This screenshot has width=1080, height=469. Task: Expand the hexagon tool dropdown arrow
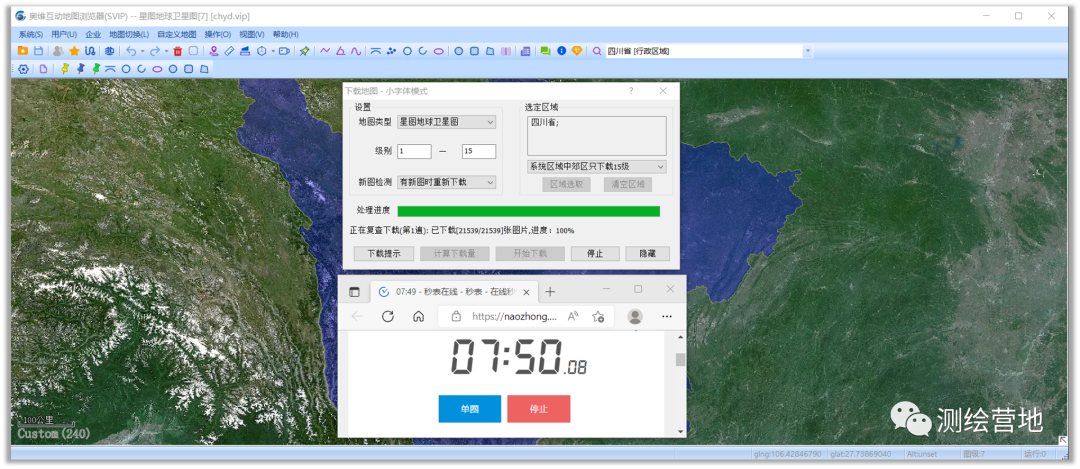click(x=273, y=51)
